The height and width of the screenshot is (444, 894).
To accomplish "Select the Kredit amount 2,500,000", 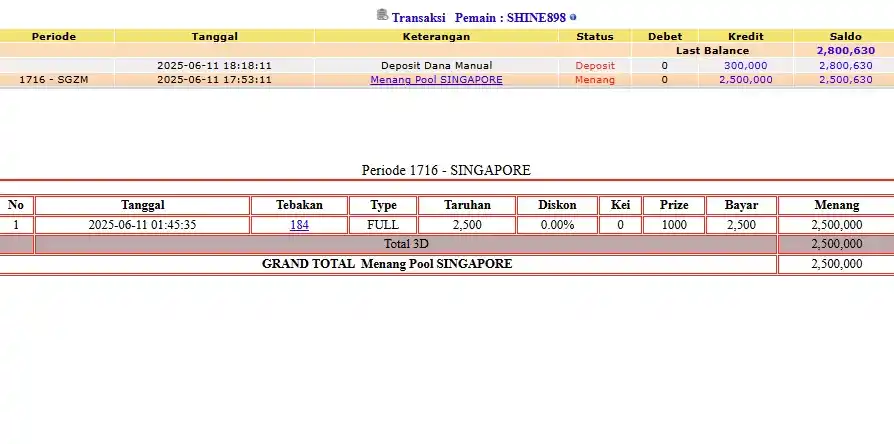I will [746, 80].
